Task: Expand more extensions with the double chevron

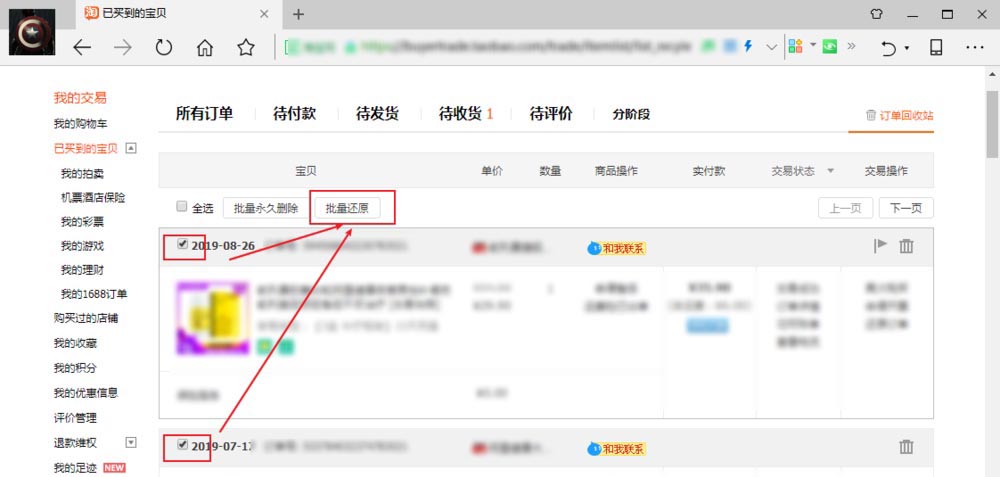Action: click(851, 47)
